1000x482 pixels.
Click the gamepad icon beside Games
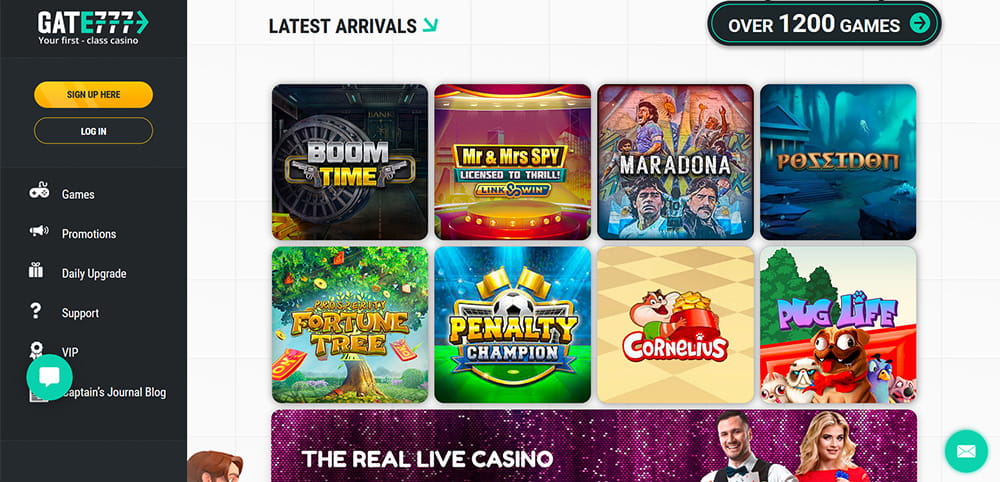pos(39,191)
